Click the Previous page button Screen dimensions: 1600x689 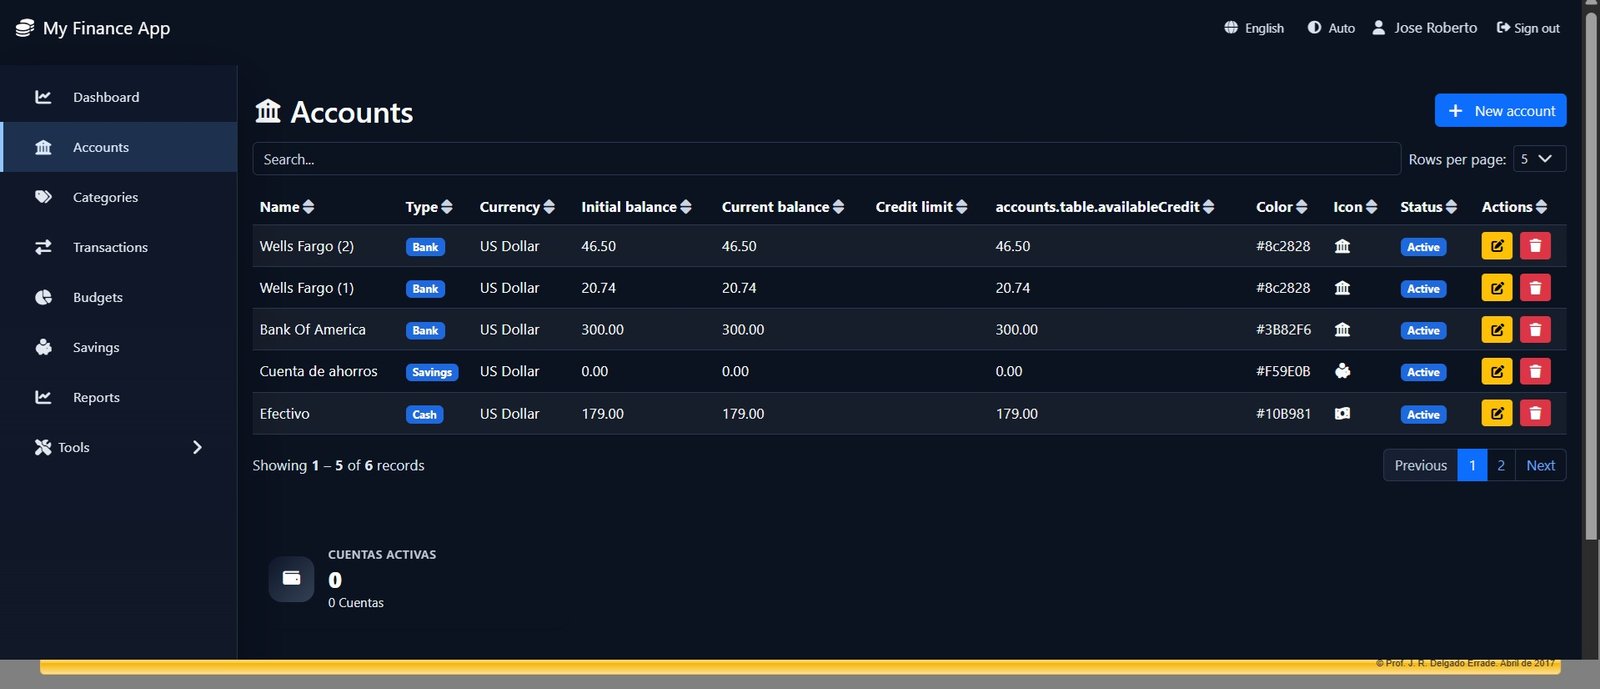point(1421,465)
